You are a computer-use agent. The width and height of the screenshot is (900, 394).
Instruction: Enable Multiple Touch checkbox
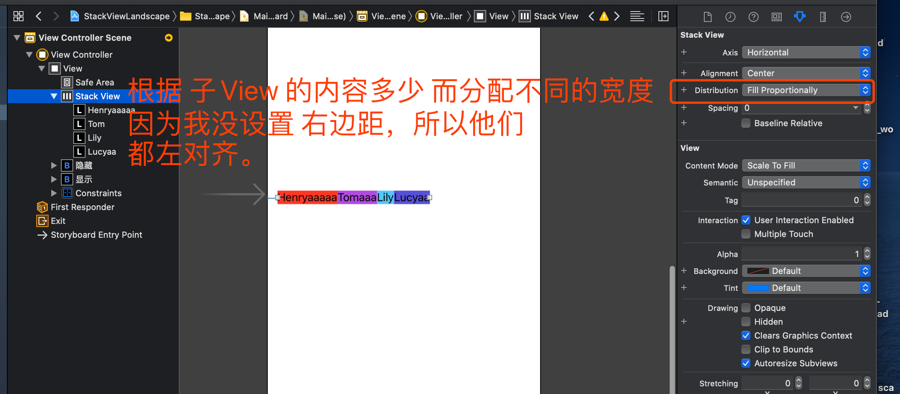pos(746,234)
